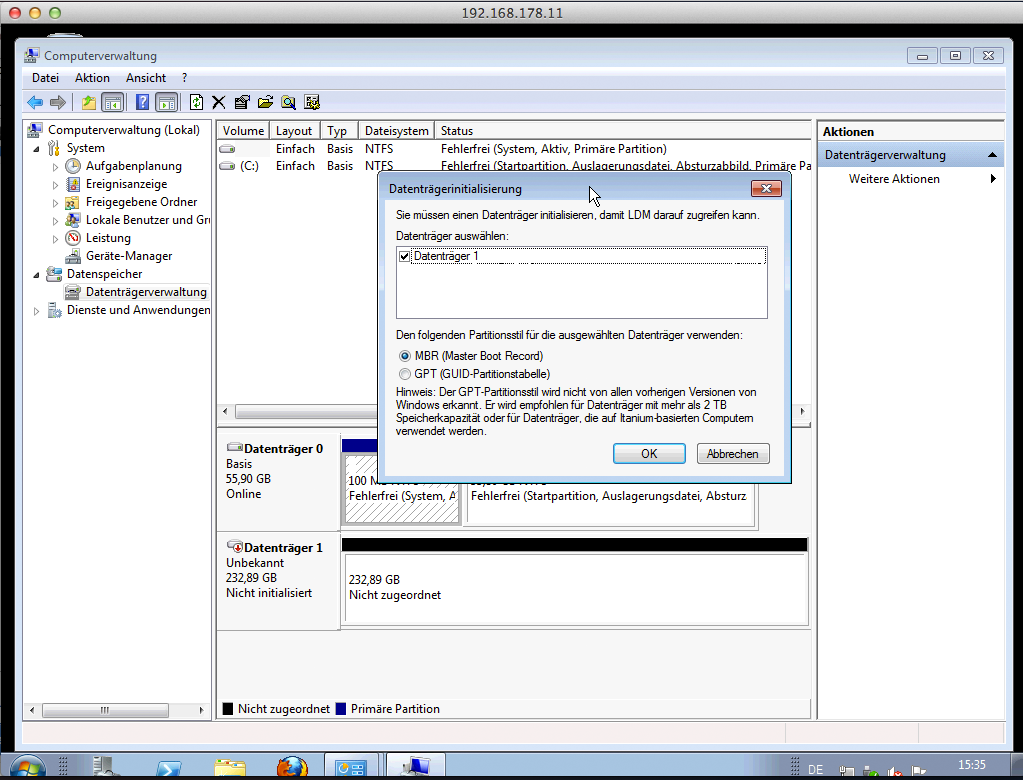Sort by the Layout column header
This screenshot has height=780, width=1023.
click(294, 131)
